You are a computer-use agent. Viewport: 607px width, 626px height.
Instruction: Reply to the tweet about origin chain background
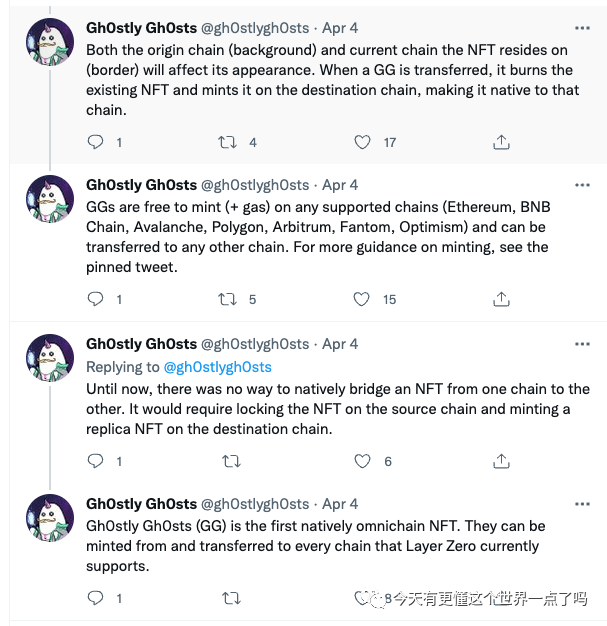[x=96, y=142]
